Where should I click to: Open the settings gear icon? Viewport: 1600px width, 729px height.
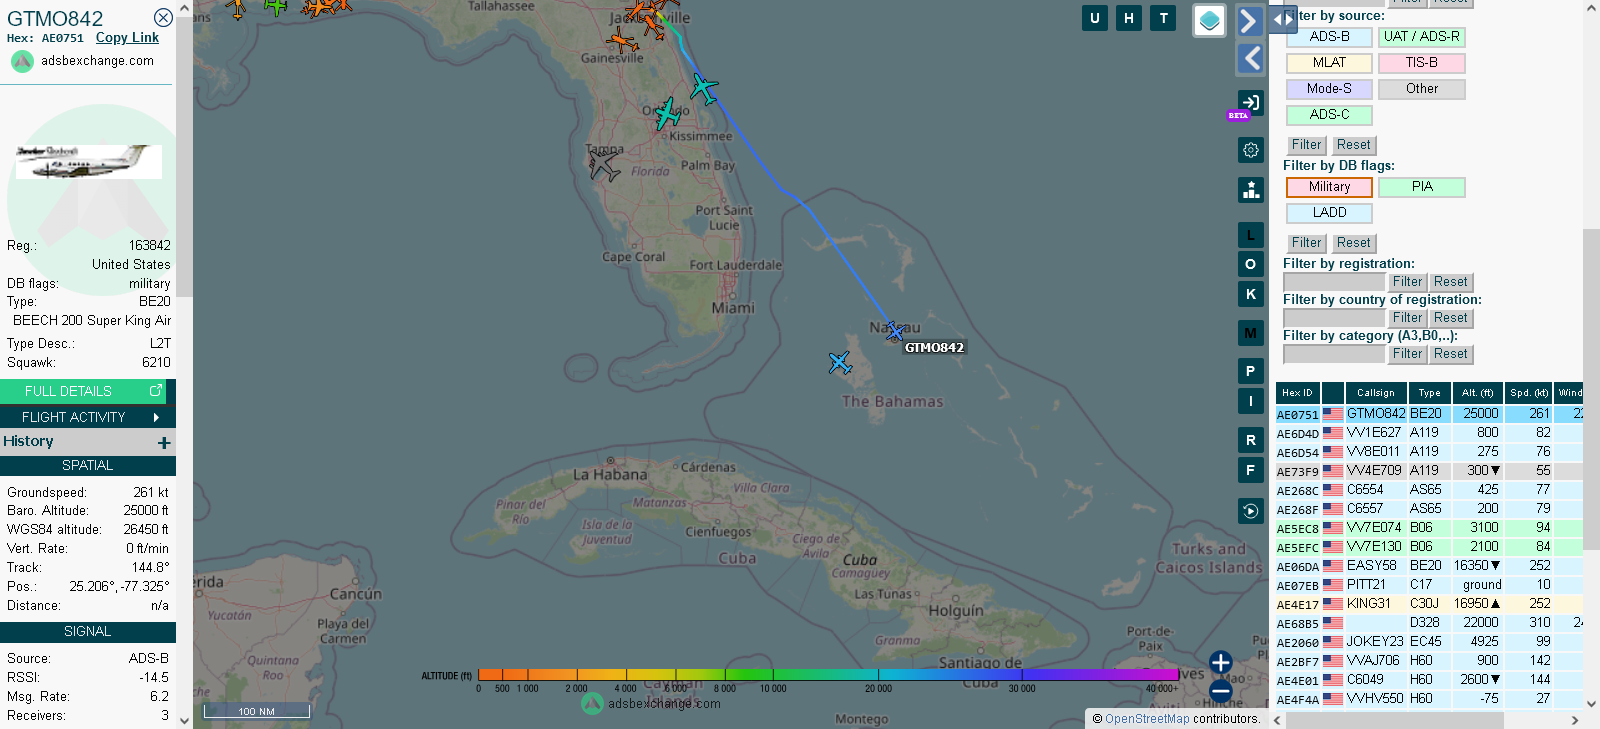1251,150
